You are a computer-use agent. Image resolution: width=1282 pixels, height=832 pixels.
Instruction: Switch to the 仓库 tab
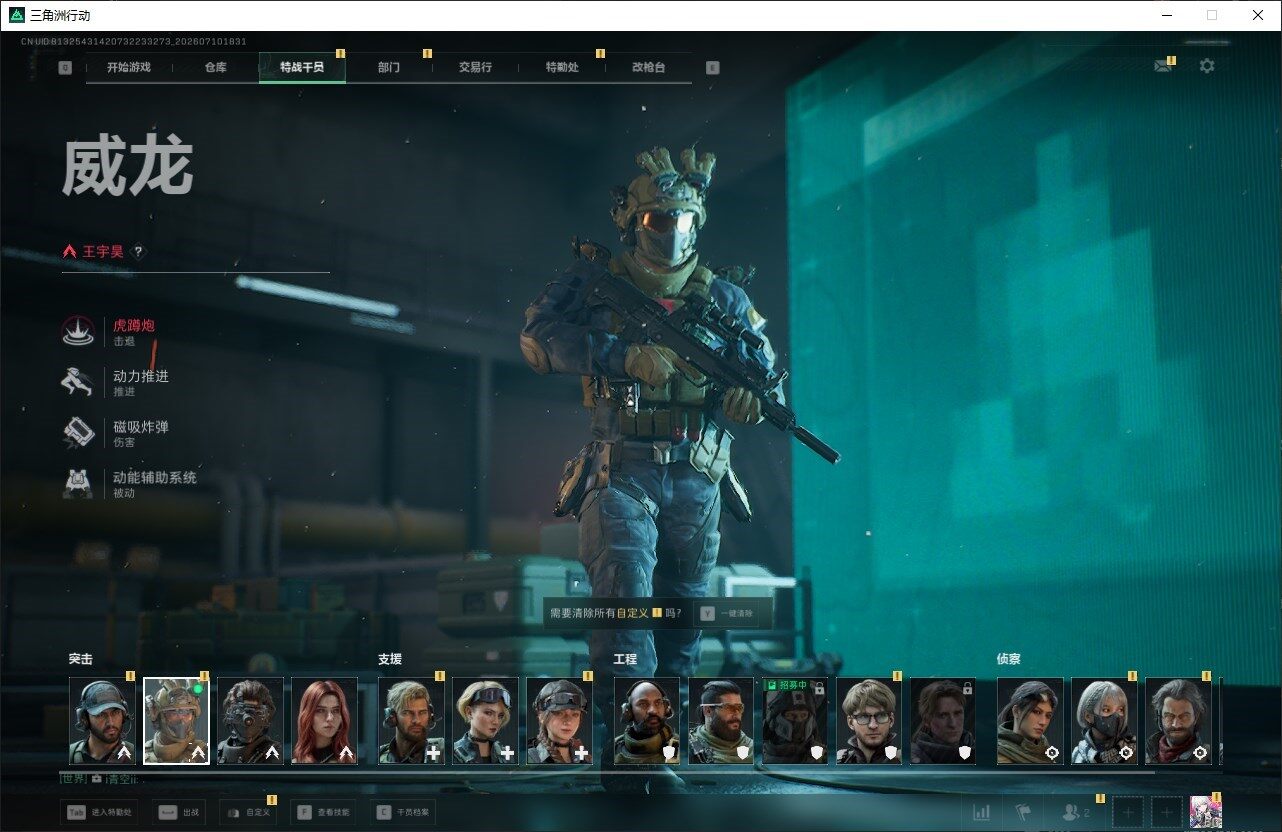[215, 67]
